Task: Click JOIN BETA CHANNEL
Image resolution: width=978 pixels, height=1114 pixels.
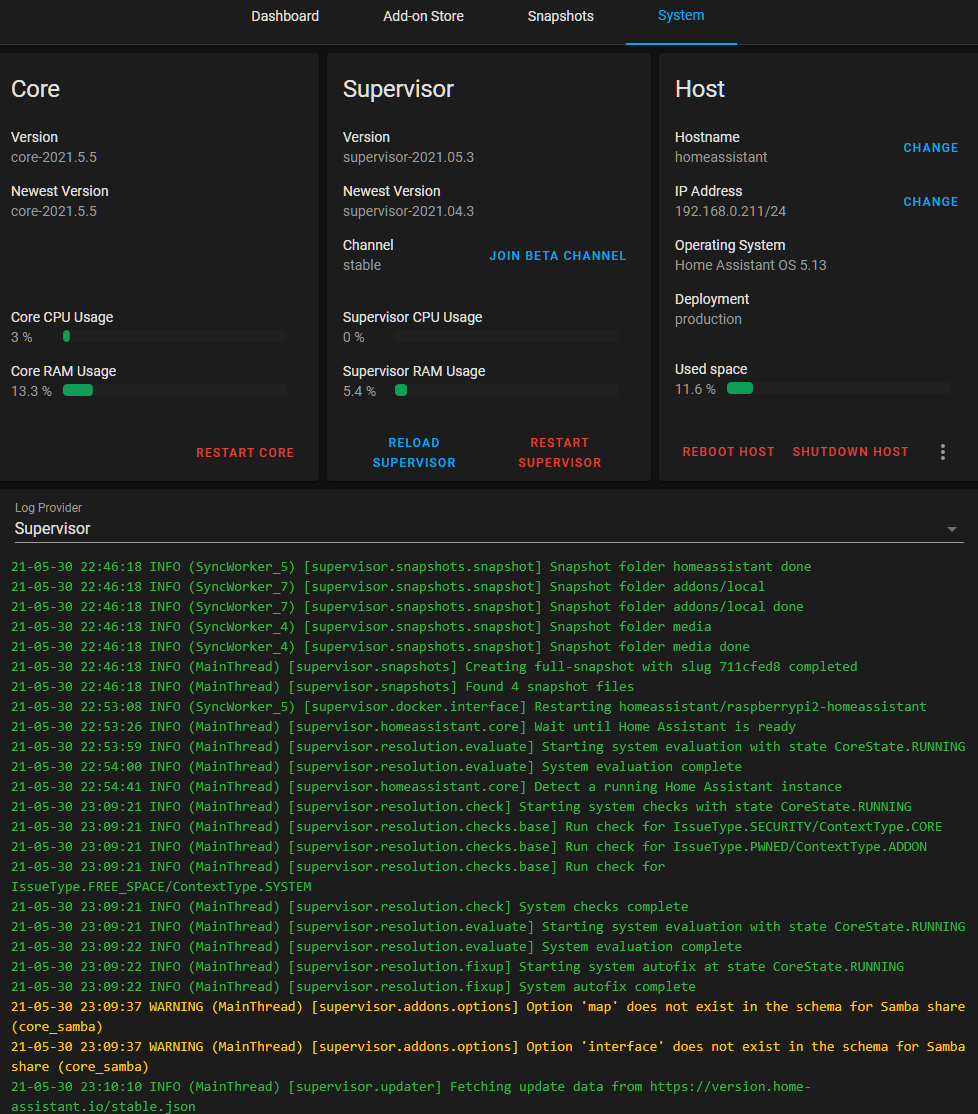Action: [558, 256]
